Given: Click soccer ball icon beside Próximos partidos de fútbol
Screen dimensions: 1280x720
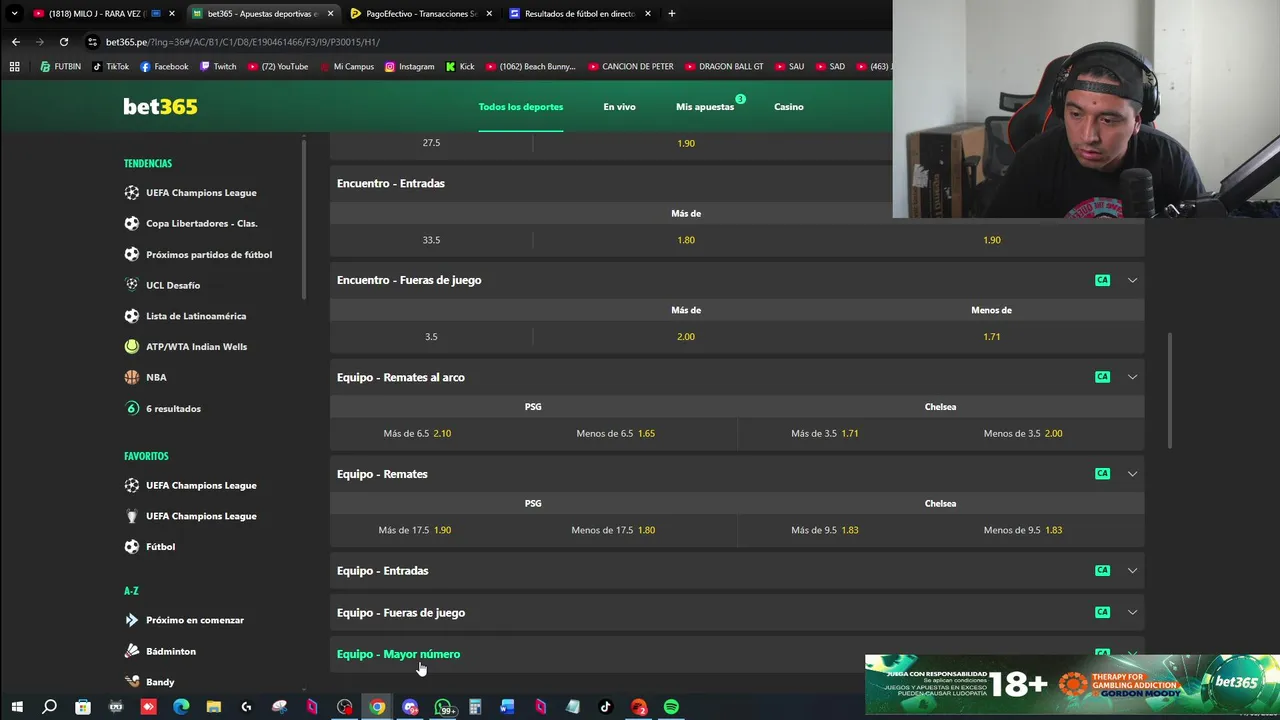Looking at the screenshot, I should point(132,254).
